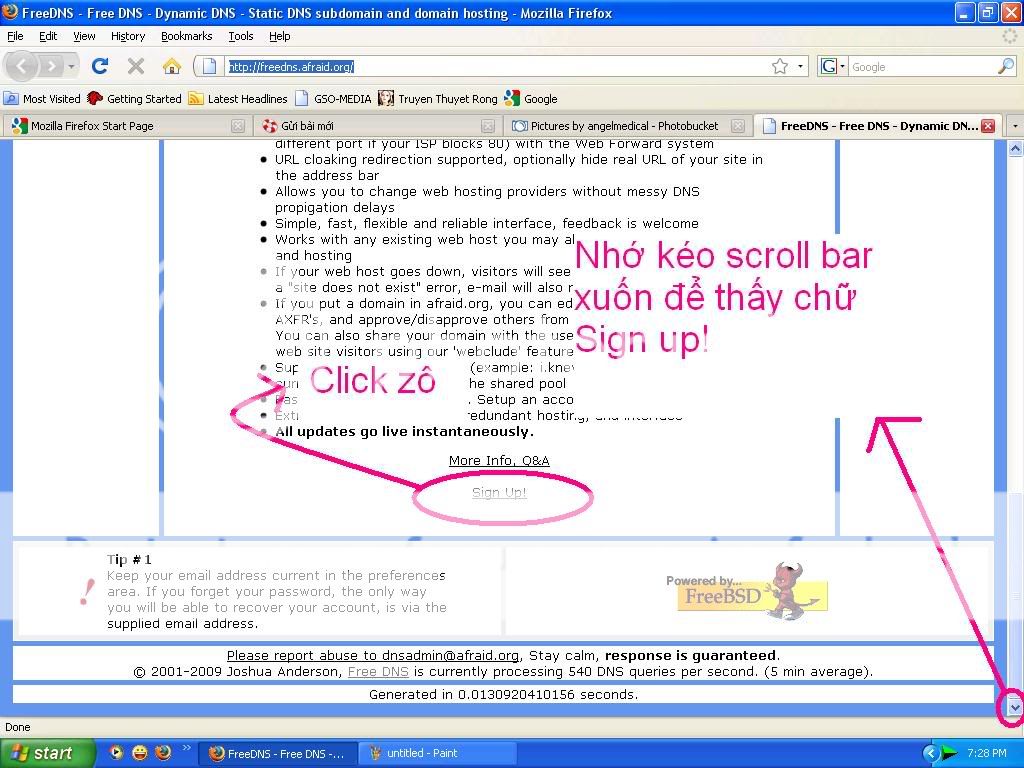Open the Tools menu
The height and width of the screenshot is (768, 1024).
[x=241, y=36]
